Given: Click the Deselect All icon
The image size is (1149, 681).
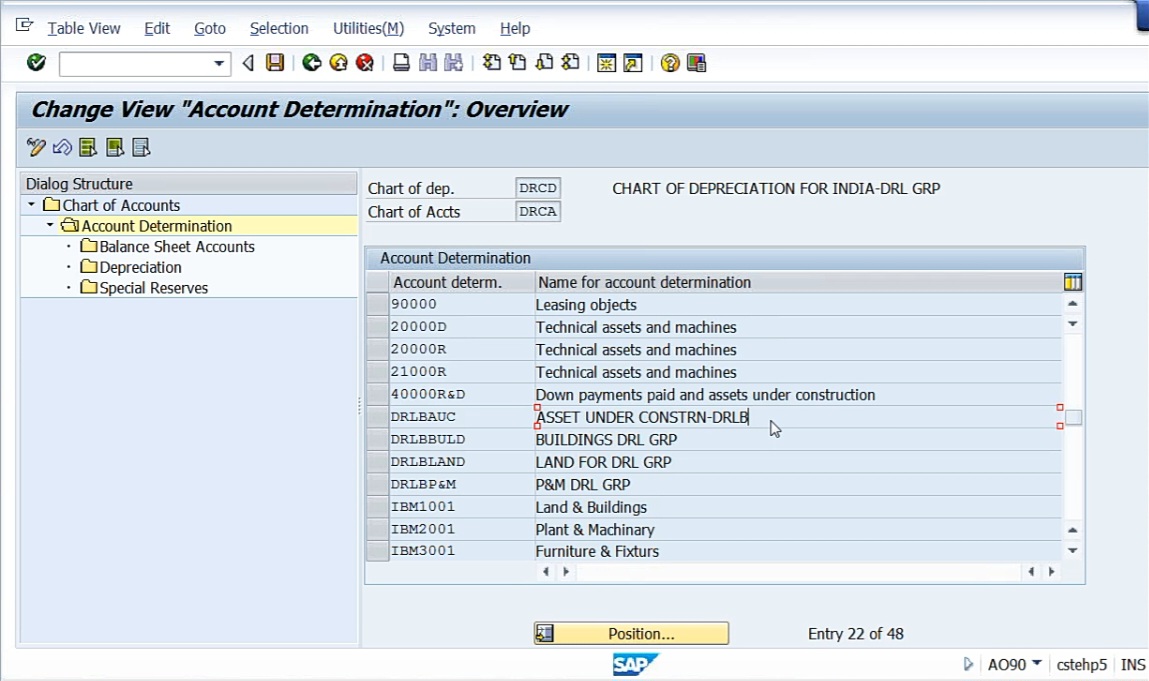Looking at the screenshot, I should [x=141, y=147].
